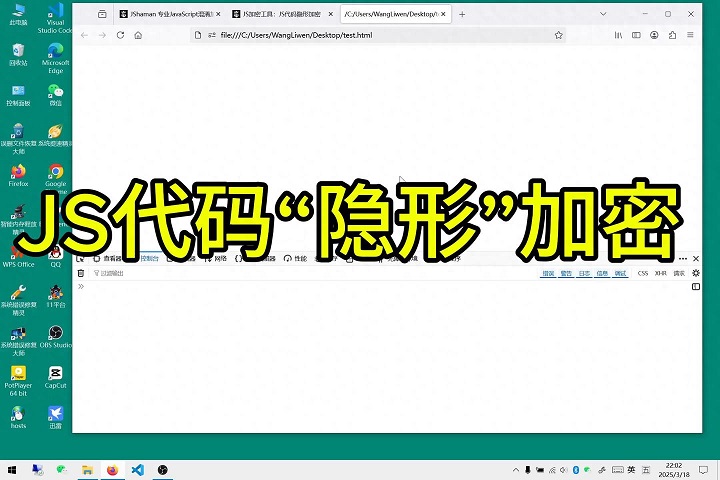Open the Firefox library icon
The height and width of the screenshot is (480, 720).
pyautogui.click(x=618, y=35)
